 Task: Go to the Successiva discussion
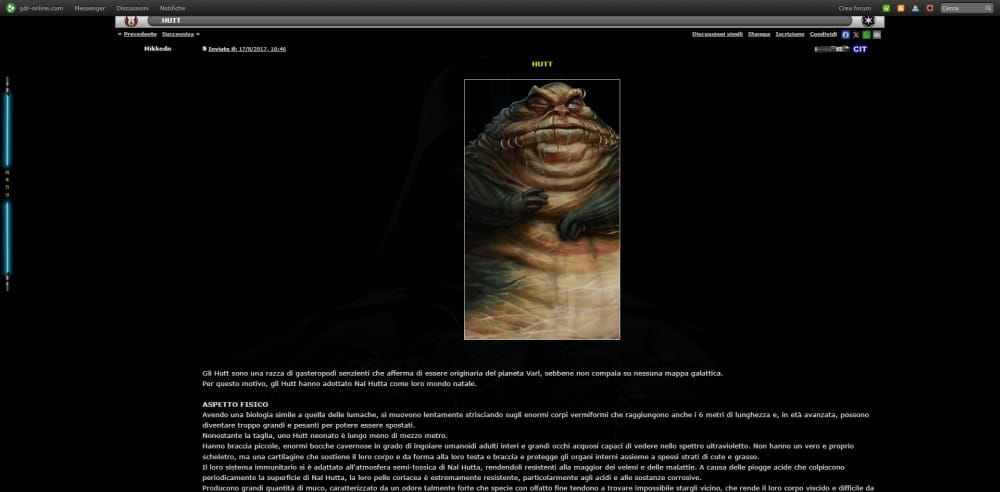tap(178, 34)
